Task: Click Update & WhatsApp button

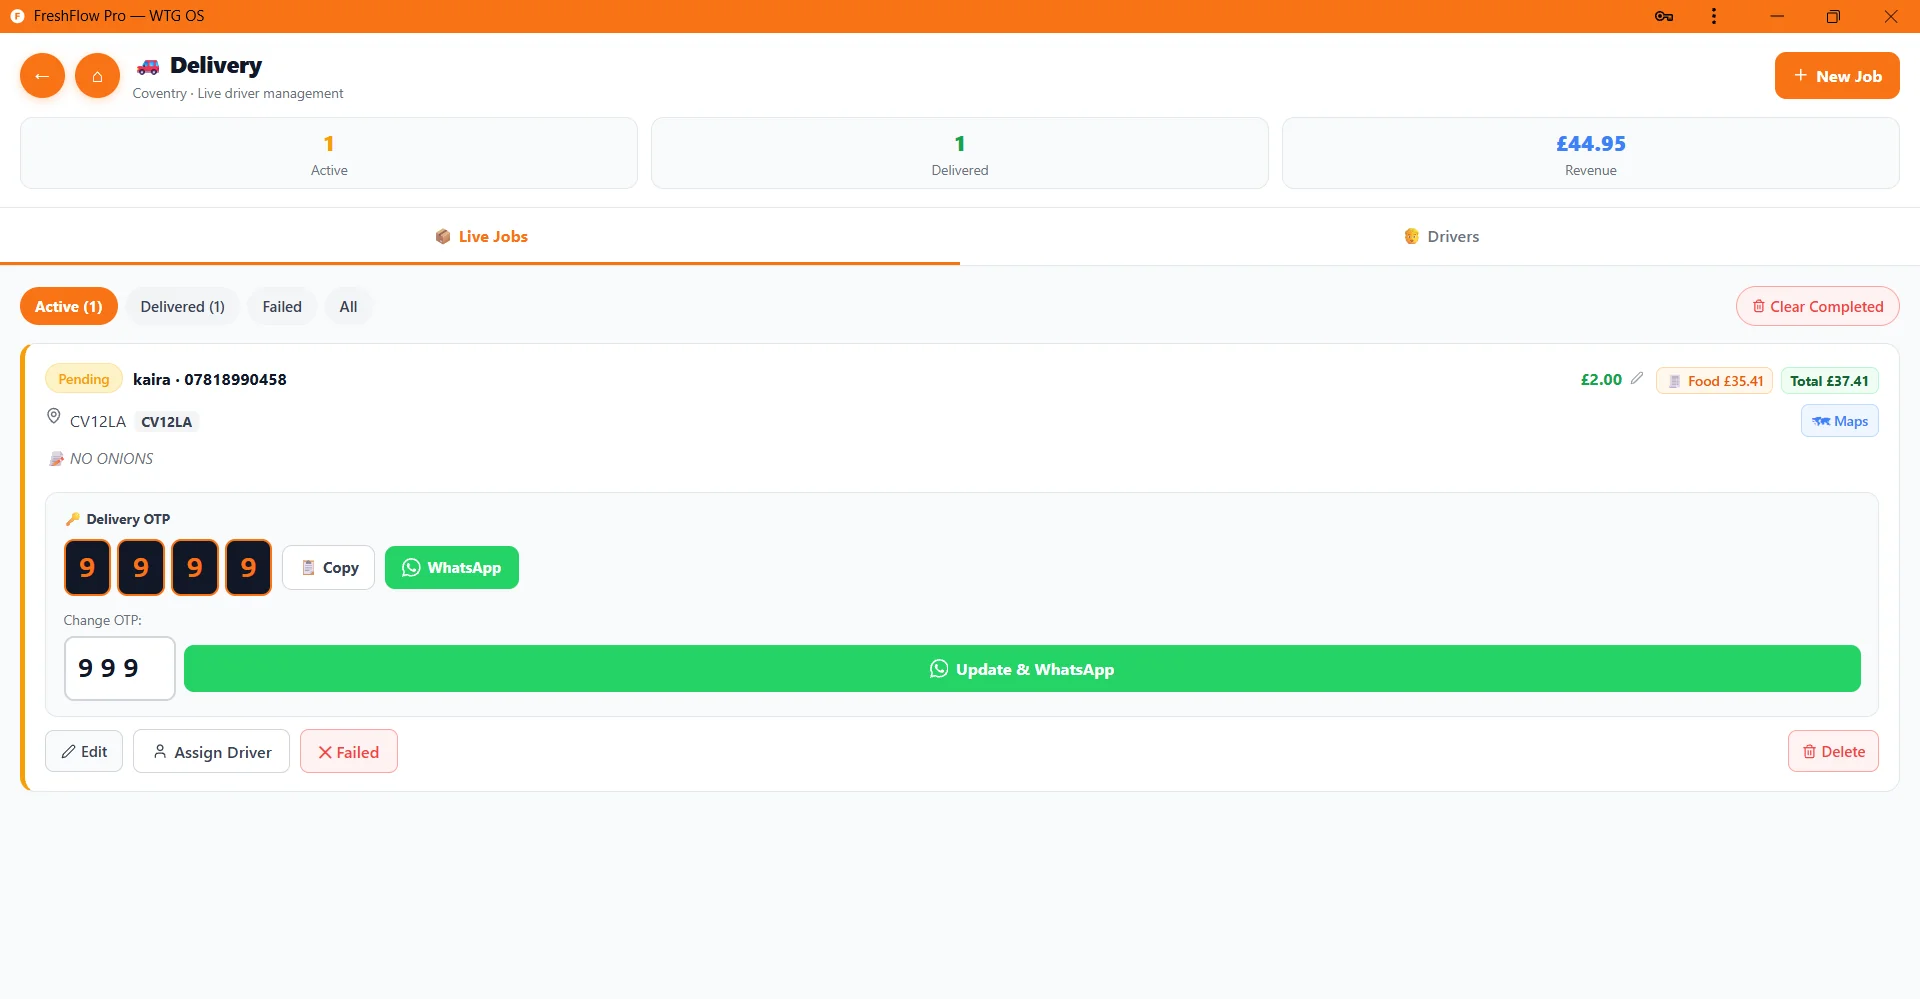Action: pyautogui.click(x=1022, y=669)
